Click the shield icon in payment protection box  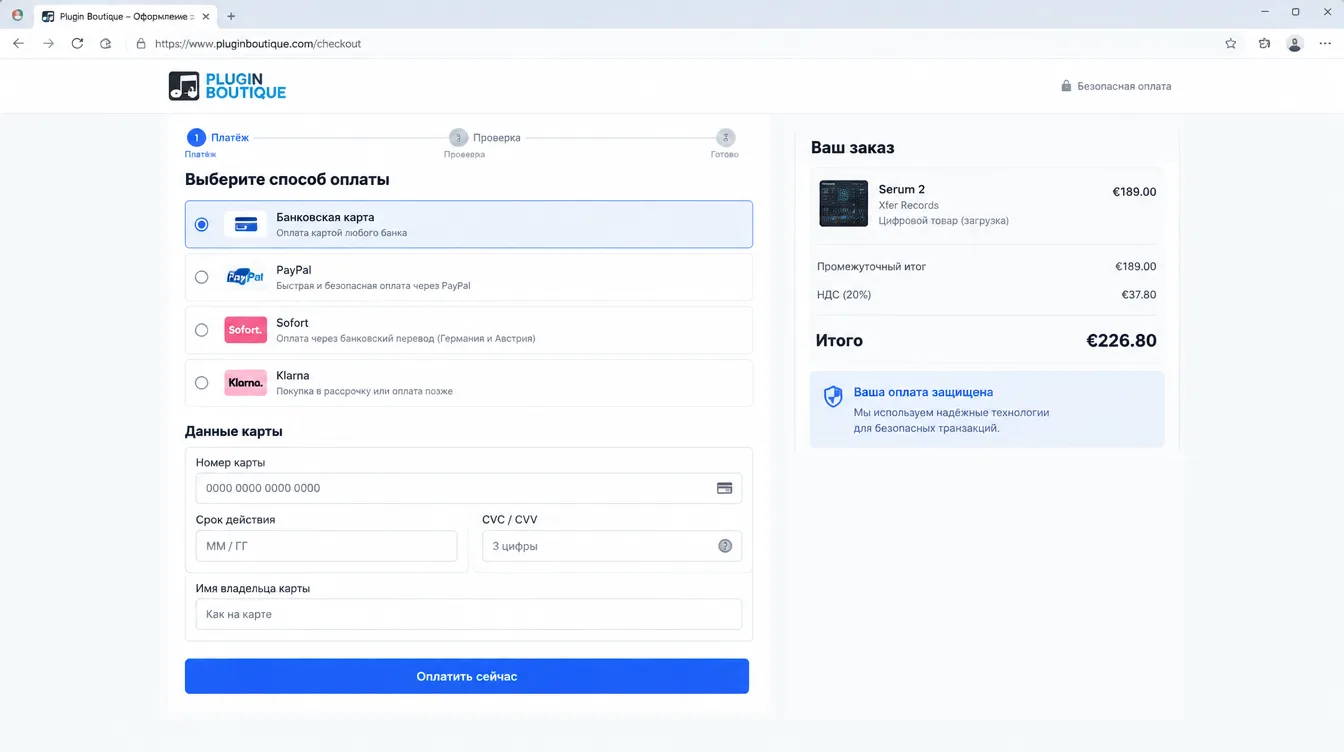pyautogui.click(x=833, y=397)
